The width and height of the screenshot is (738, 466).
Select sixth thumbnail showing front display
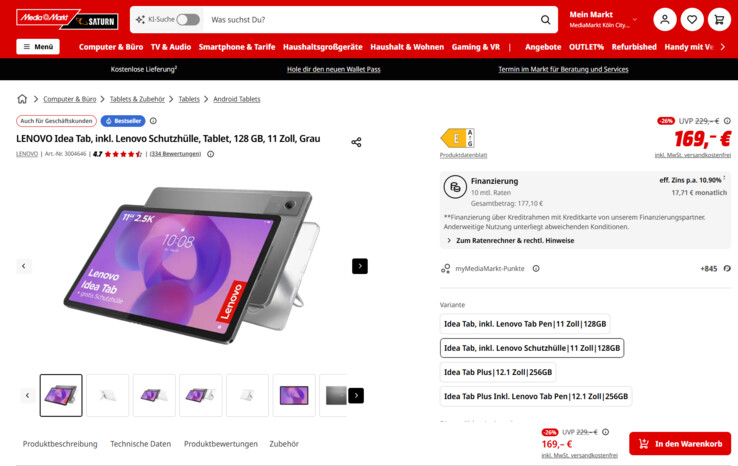[x=294, y=395]
